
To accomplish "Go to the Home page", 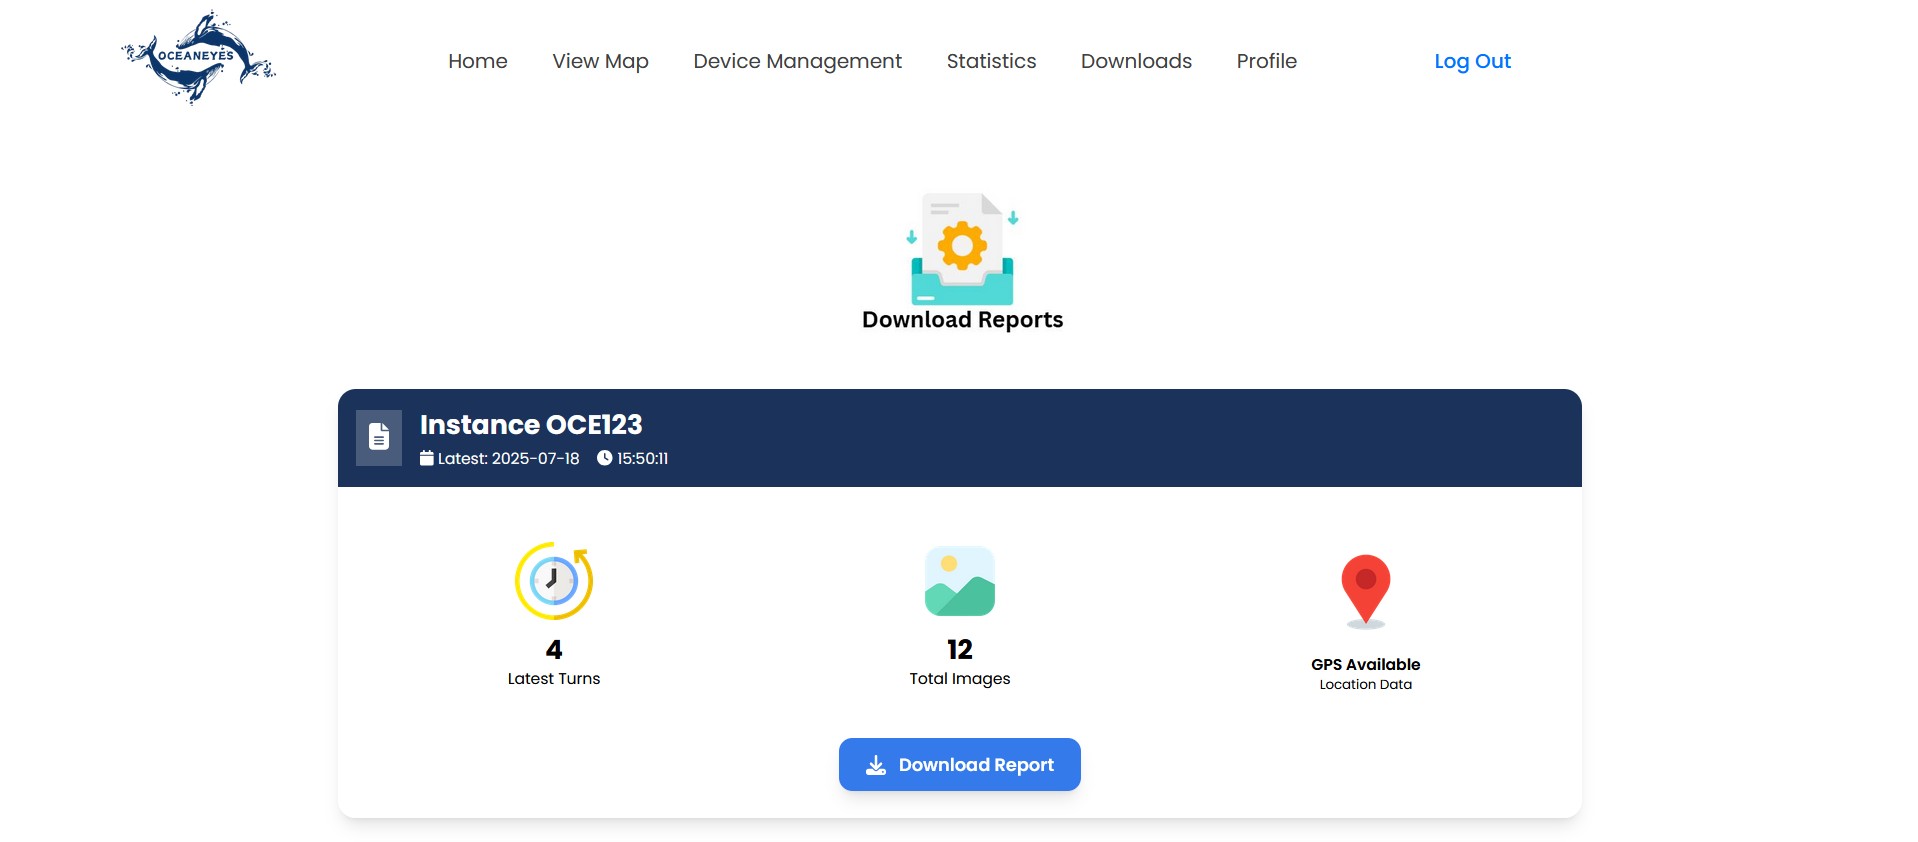I will tap(478, 61).
